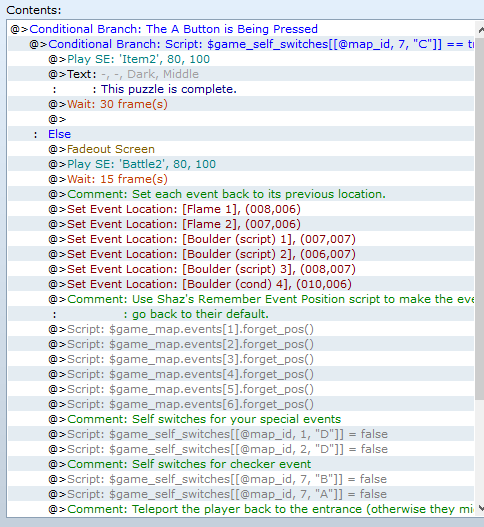
Task: Select the Text Dark, Middle command
Action: (241, 74)
